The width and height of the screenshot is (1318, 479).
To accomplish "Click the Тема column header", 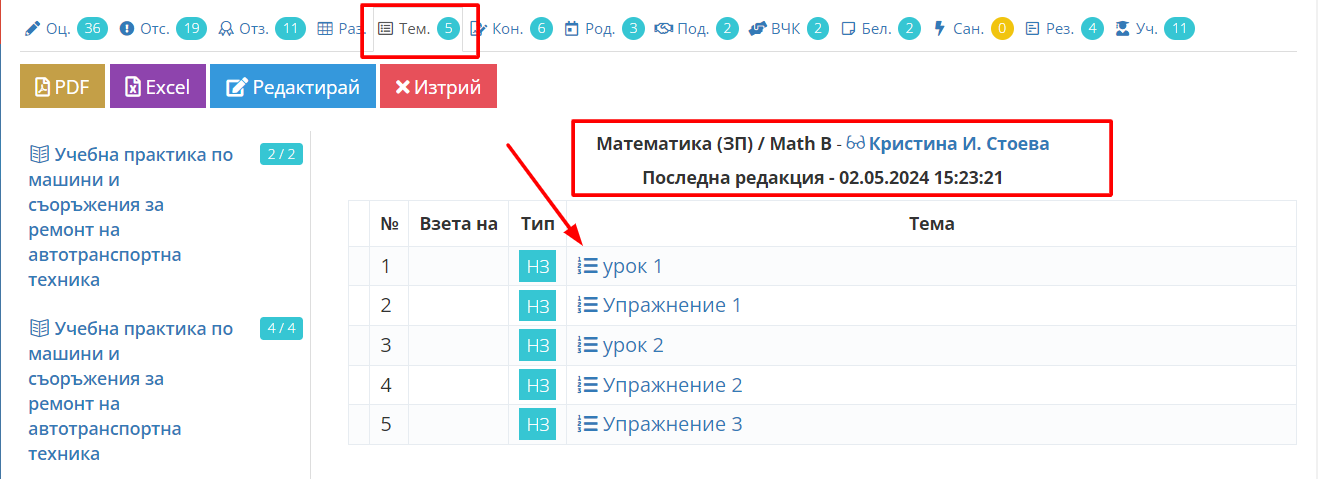I will point(931,224).
